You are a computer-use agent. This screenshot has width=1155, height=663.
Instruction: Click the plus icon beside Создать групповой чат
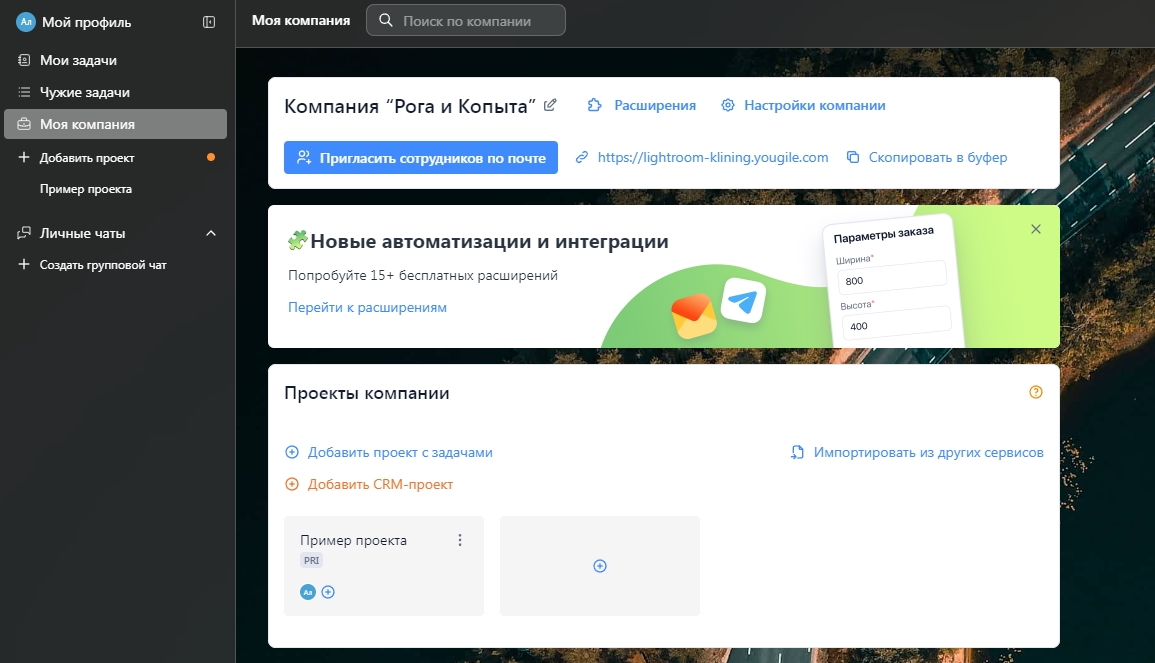(x=24, y=264)
